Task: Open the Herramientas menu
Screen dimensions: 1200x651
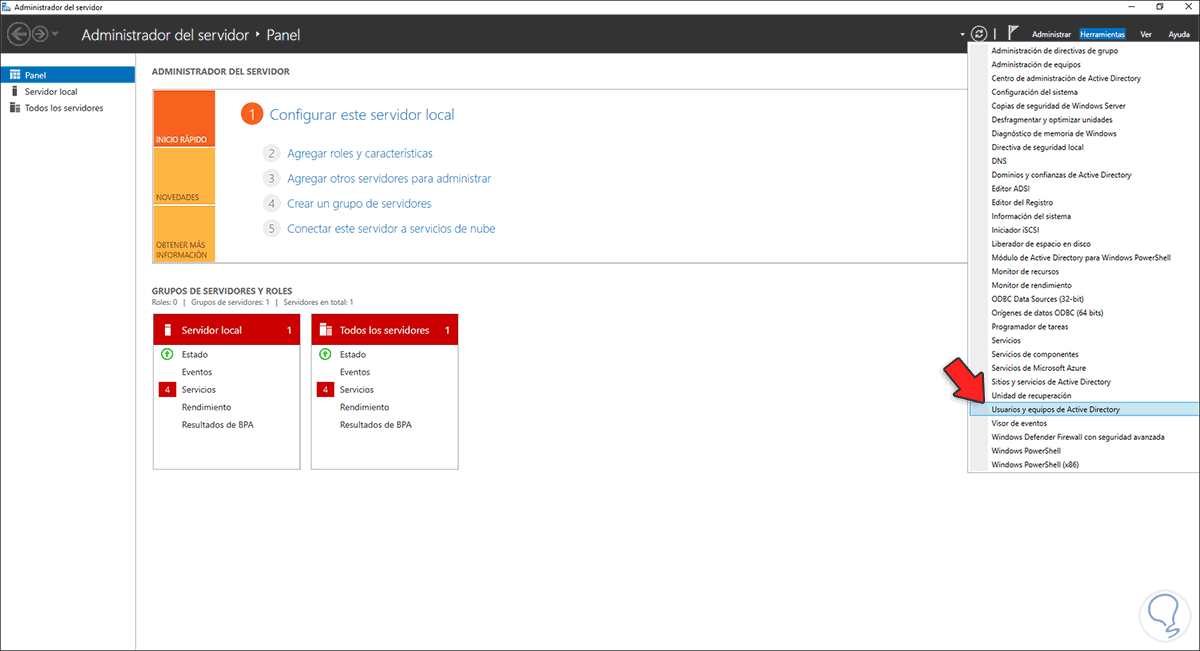Action: [1102, 35]
